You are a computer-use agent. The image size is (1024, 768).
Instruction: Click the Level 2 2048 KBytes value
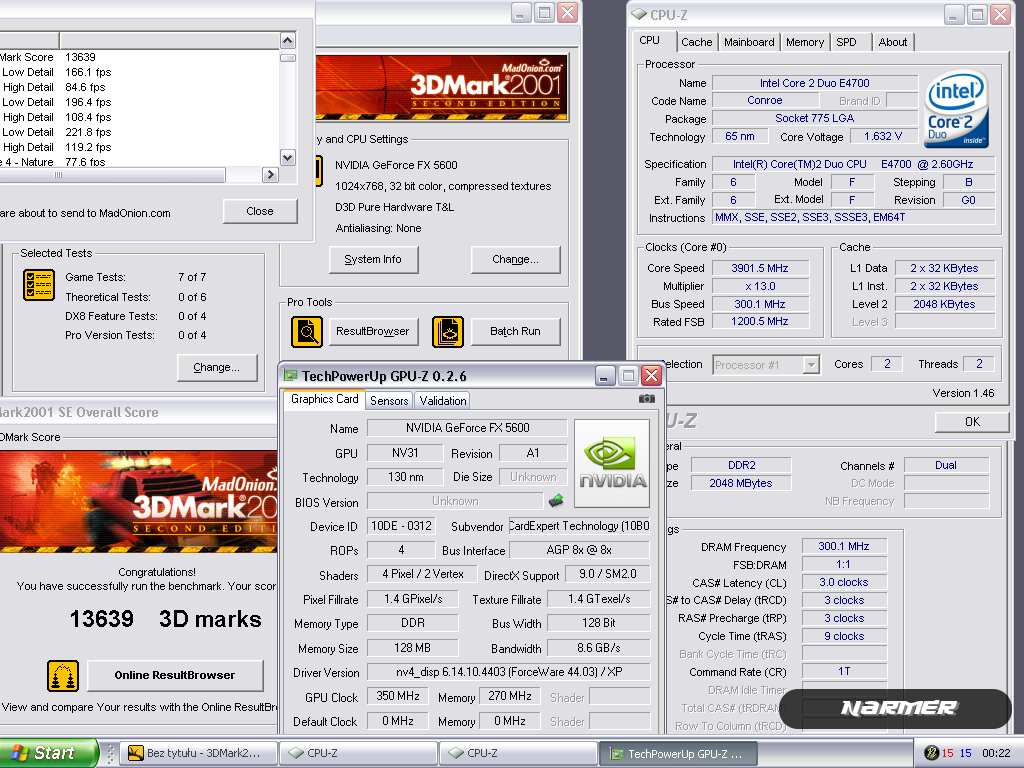pyautogui.click(x=944, y=304)
